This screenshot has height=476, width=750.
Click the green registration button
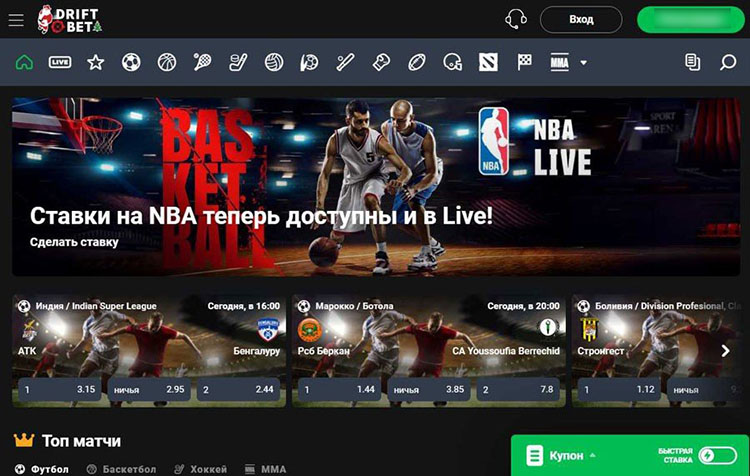[x=691, y=20]
